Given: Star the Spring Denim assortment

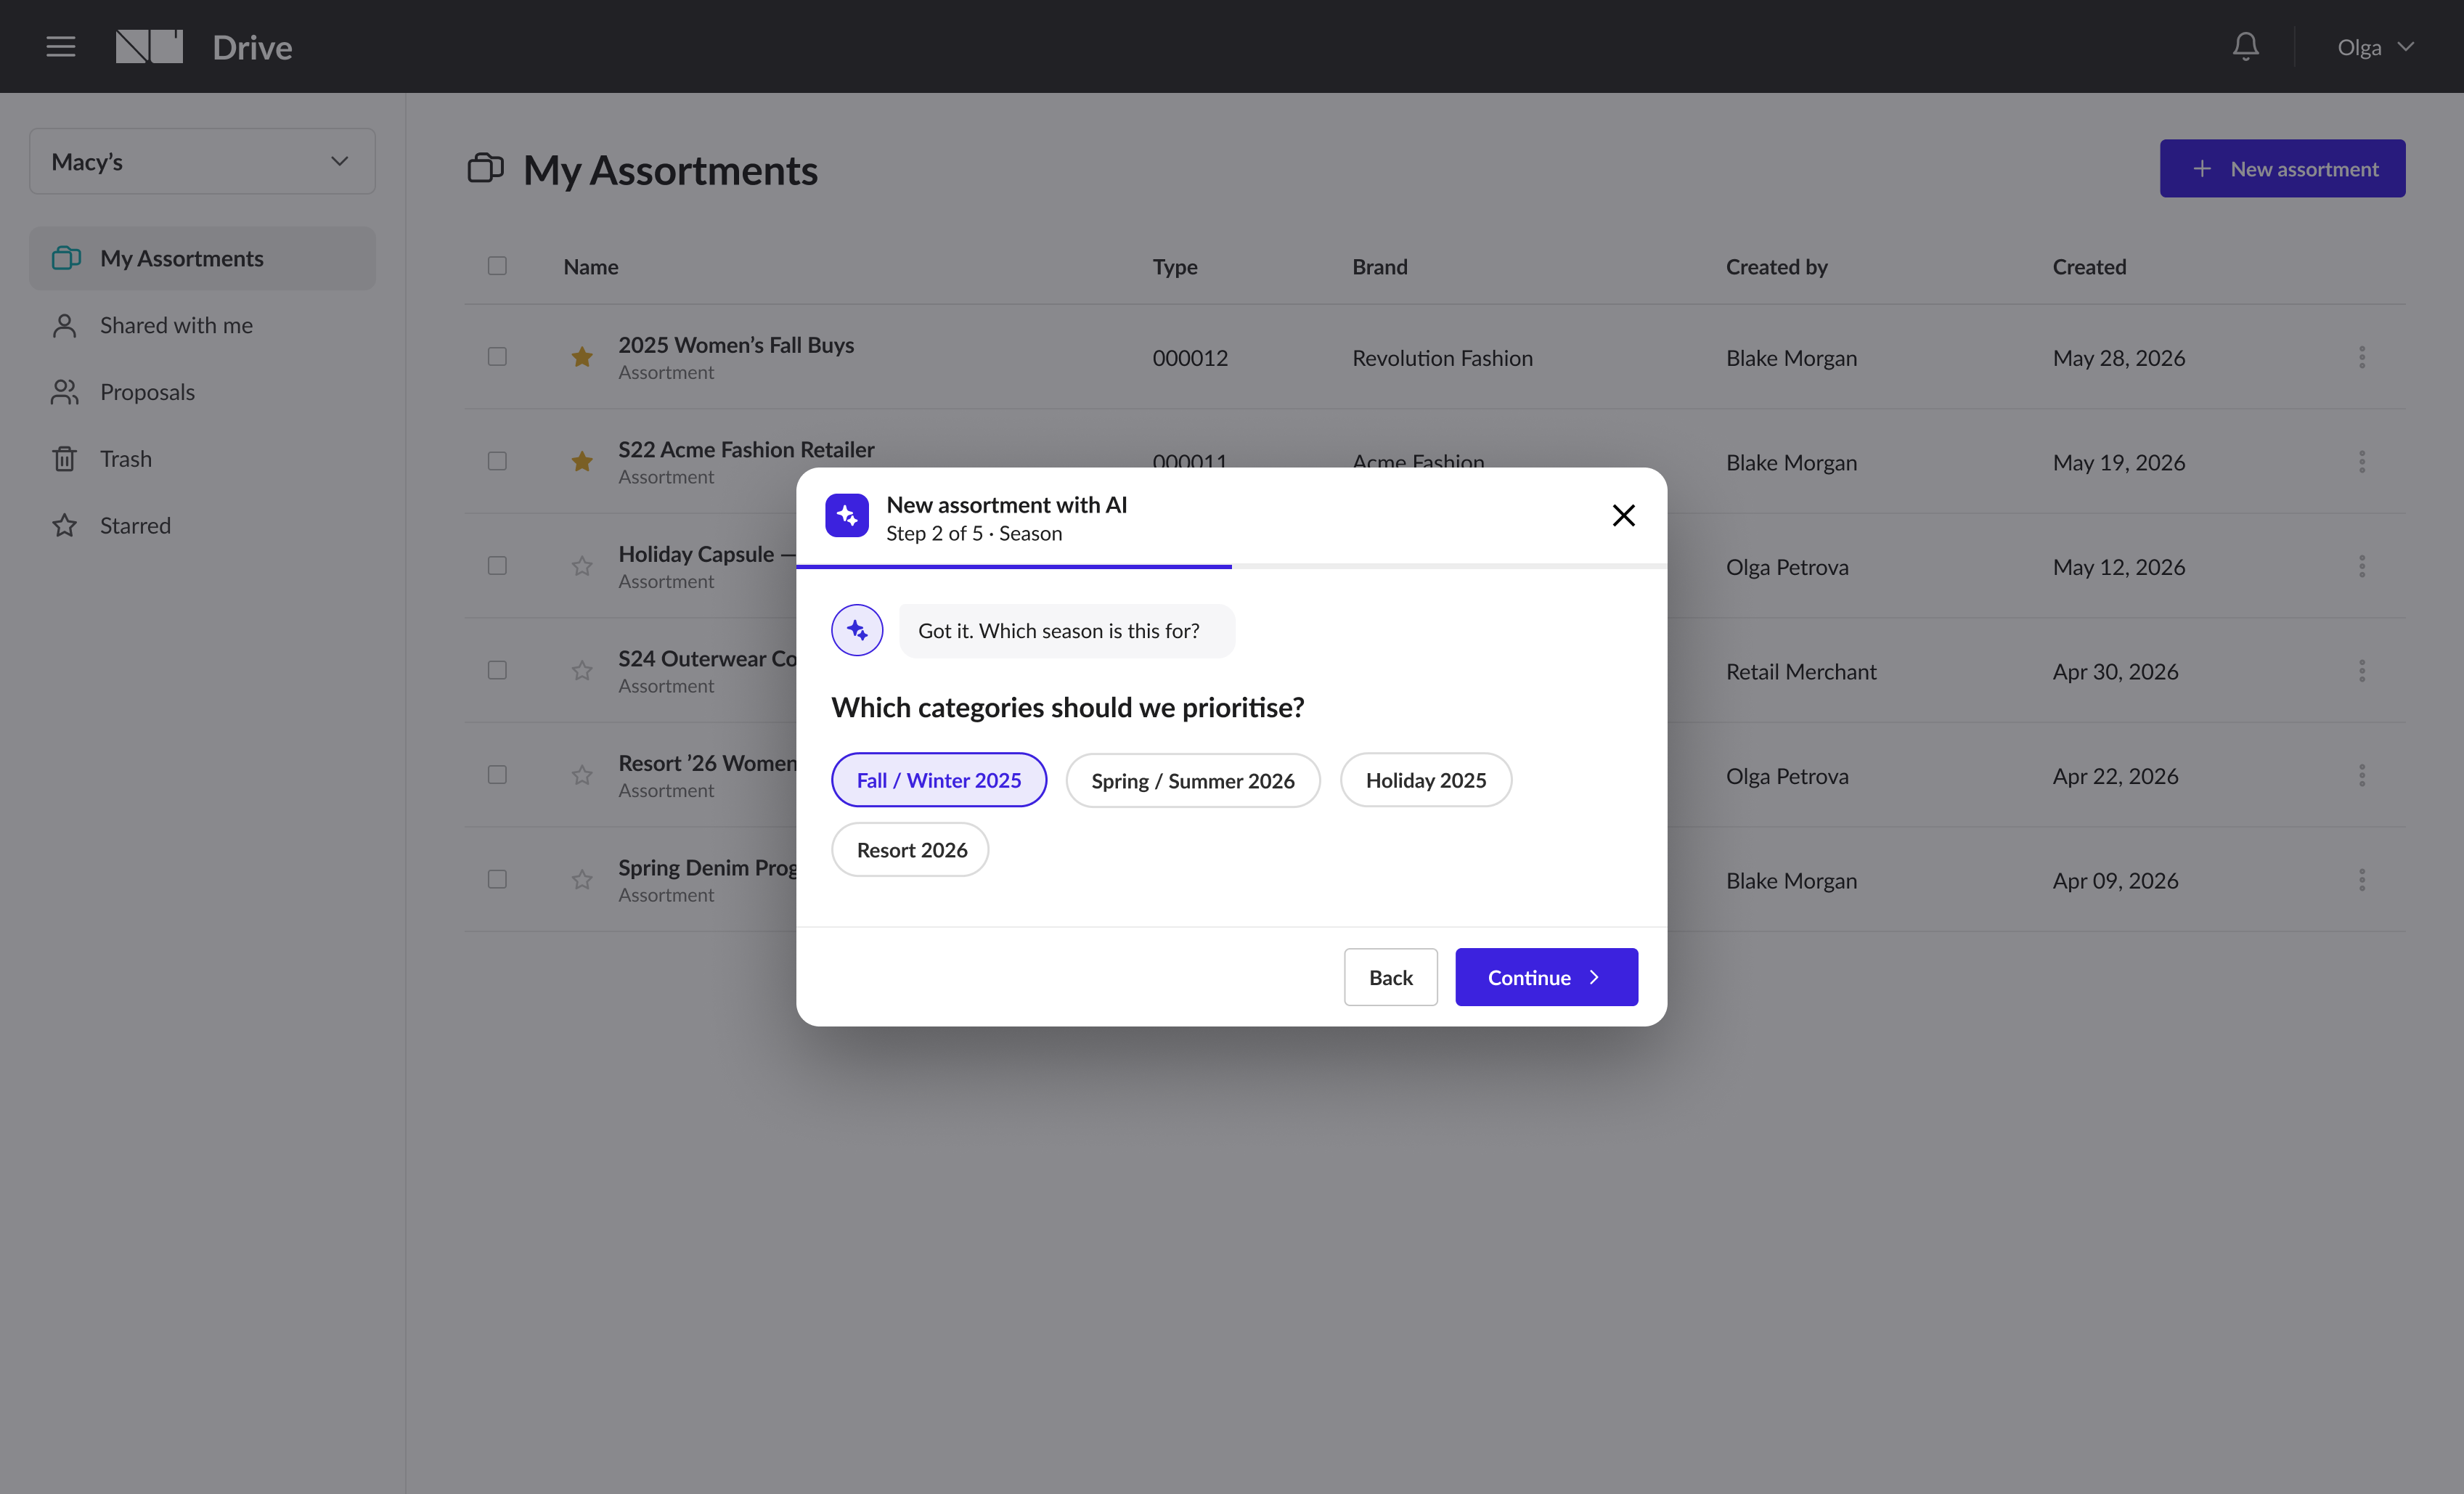Looking at the screenshot, I should pyautogui.click(x=582, y=880).
